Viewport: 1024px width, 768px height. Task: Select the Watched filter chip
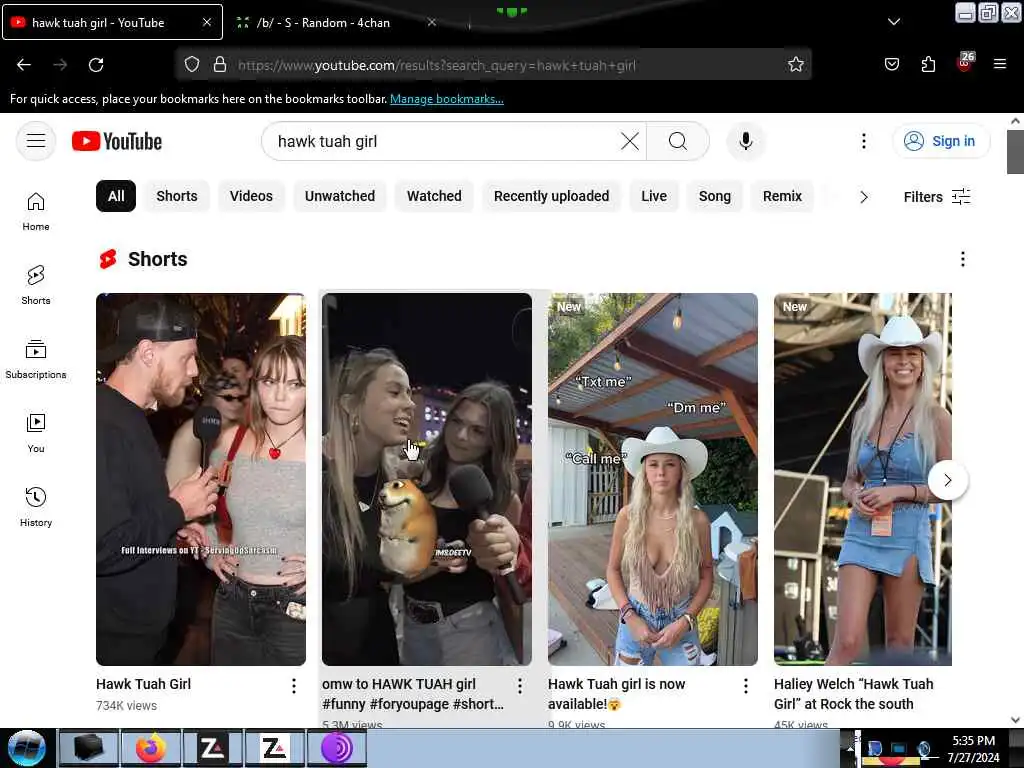[434, 196]
